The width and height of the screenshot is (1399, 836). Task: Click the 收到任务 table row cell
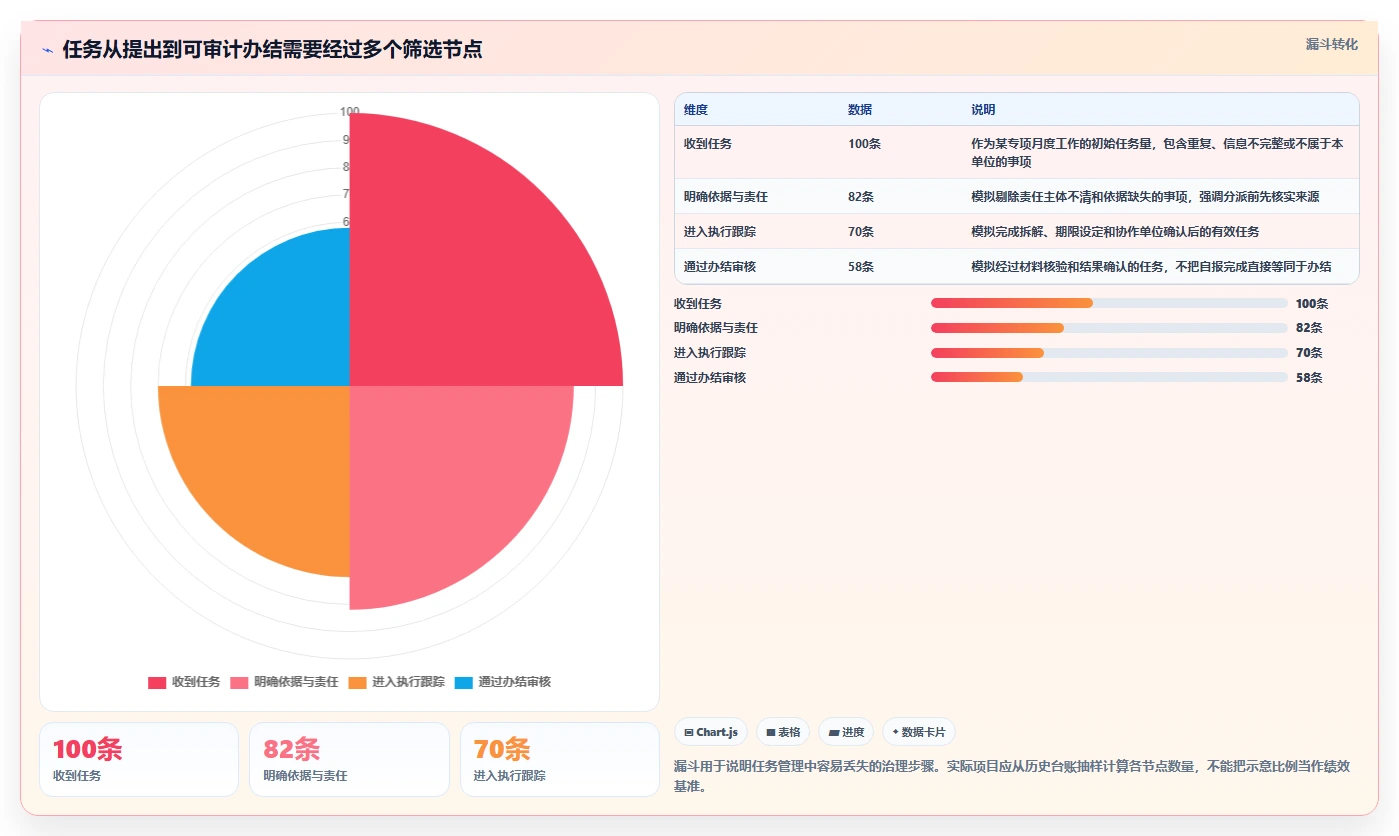click(757, 152)
